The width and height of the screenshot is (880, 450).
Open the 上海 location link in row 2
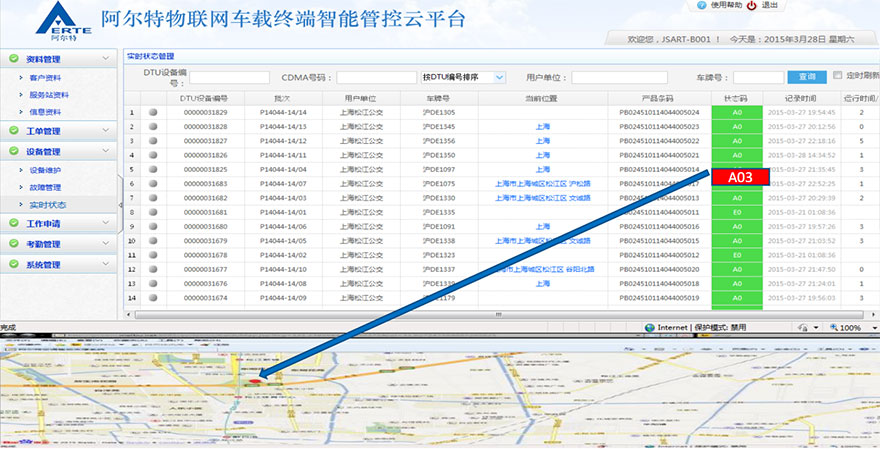coord(543,127)
